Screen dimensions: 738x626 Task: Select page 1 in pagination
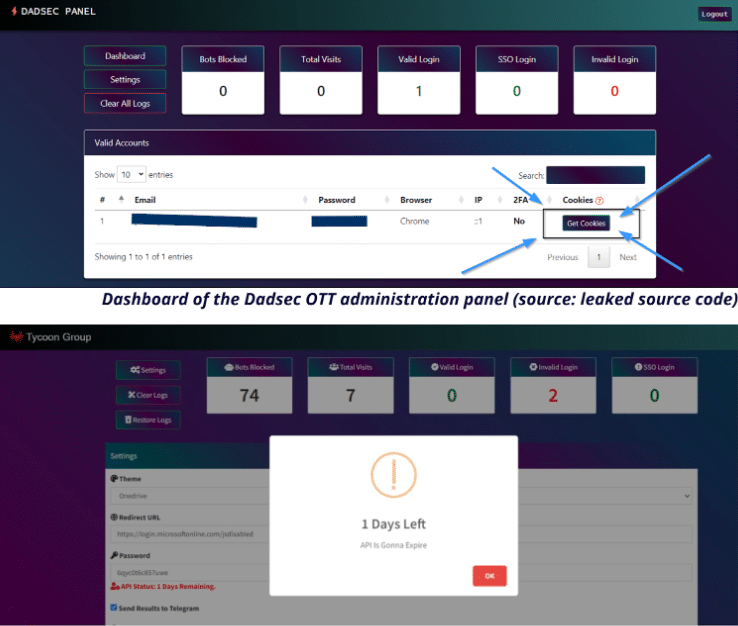[599, 257]
